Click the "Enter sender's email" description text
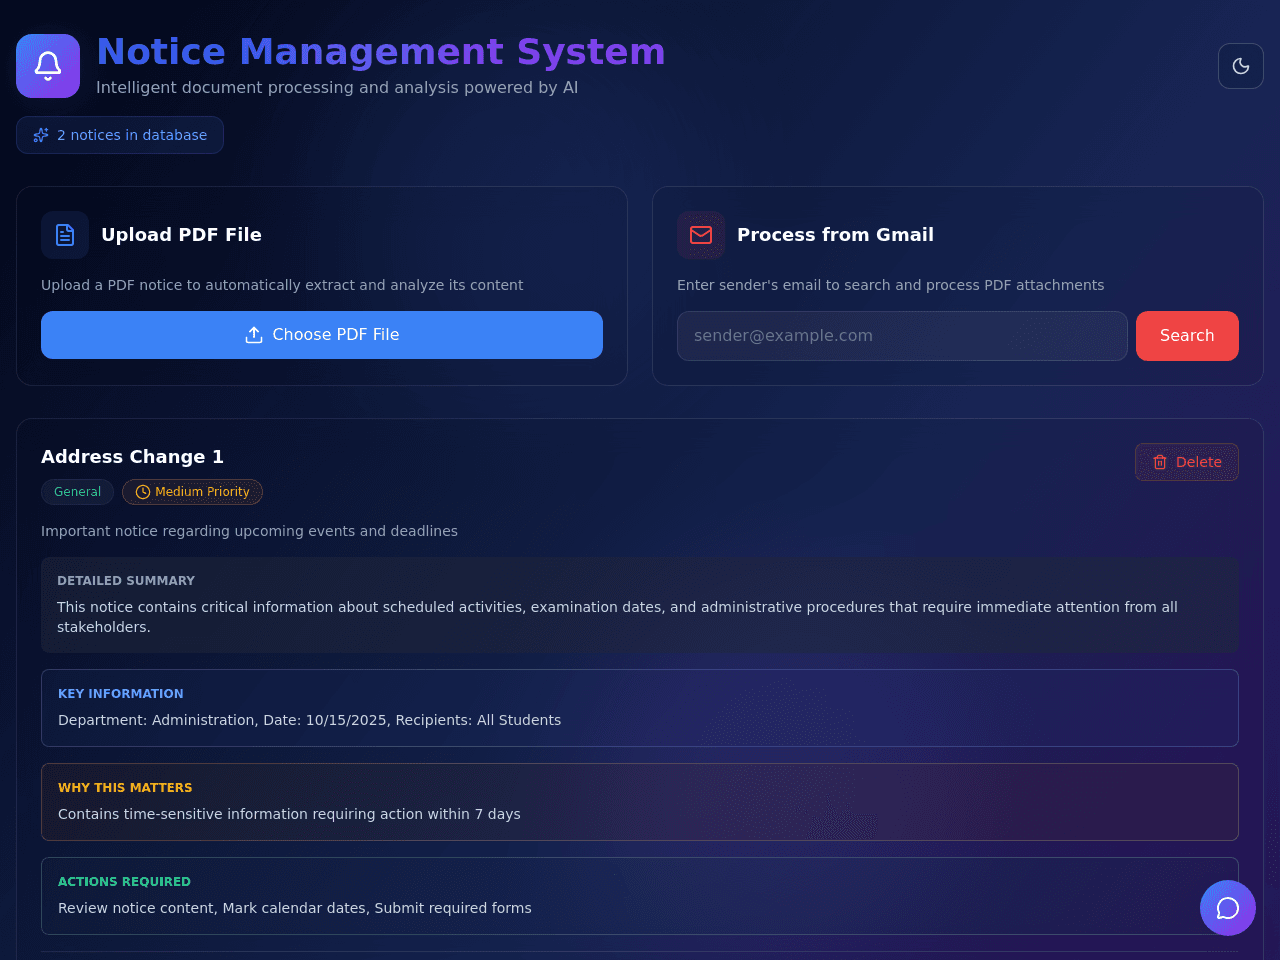 891,285
